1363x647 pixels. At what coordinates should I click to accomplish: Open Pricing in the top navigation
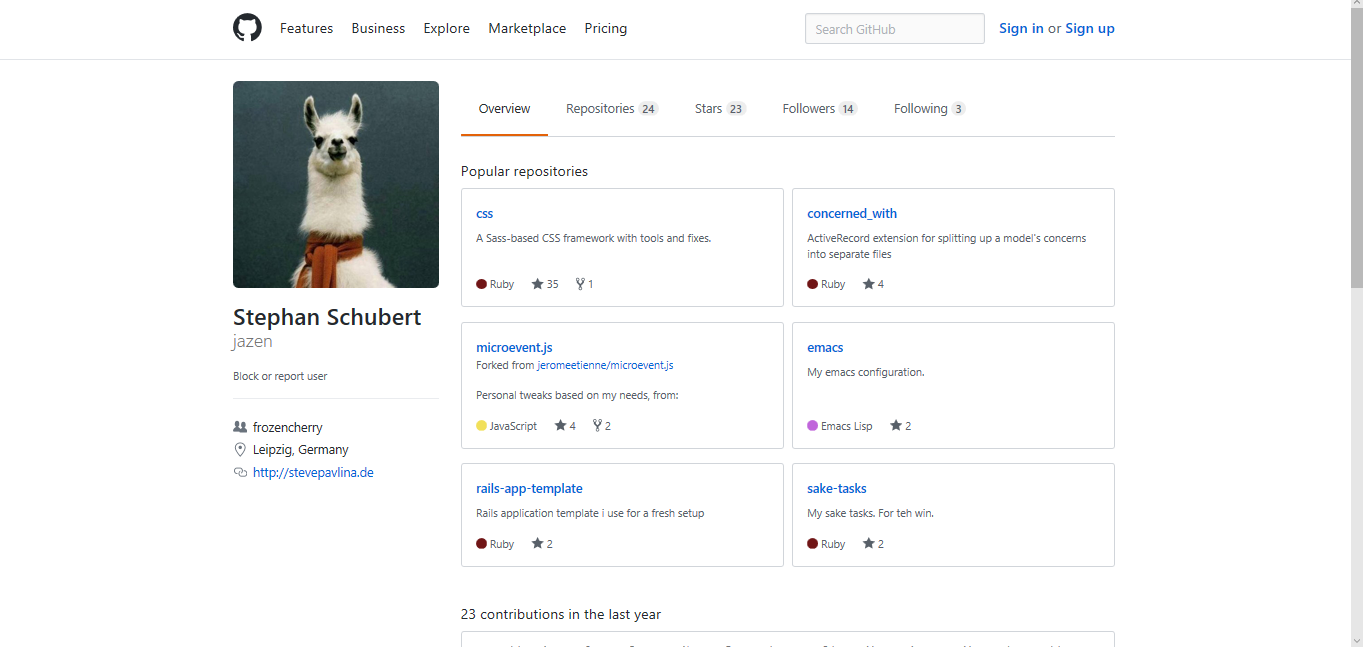click(606, 29)
